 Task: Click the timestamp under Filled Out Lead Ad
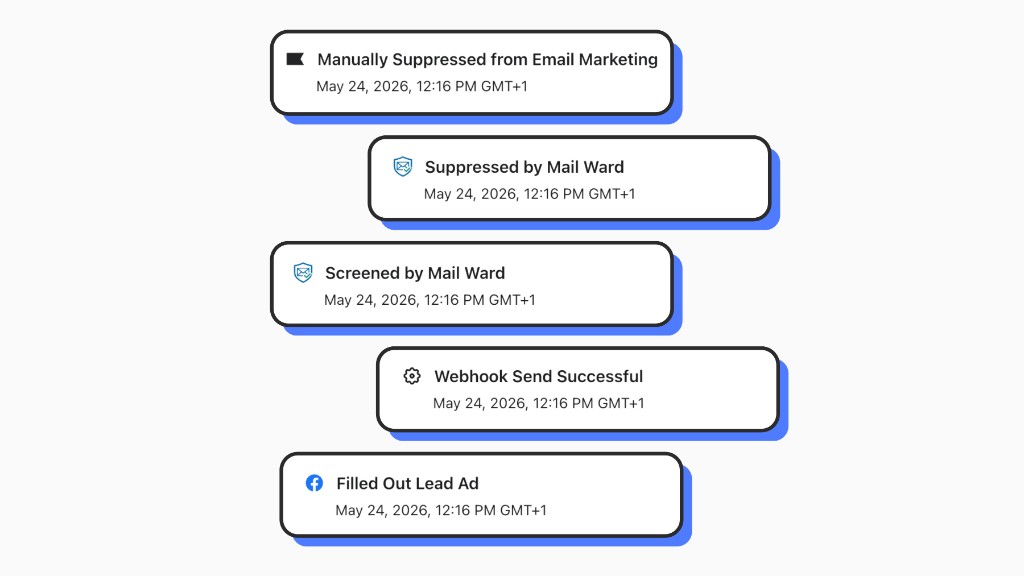[441, 510]
